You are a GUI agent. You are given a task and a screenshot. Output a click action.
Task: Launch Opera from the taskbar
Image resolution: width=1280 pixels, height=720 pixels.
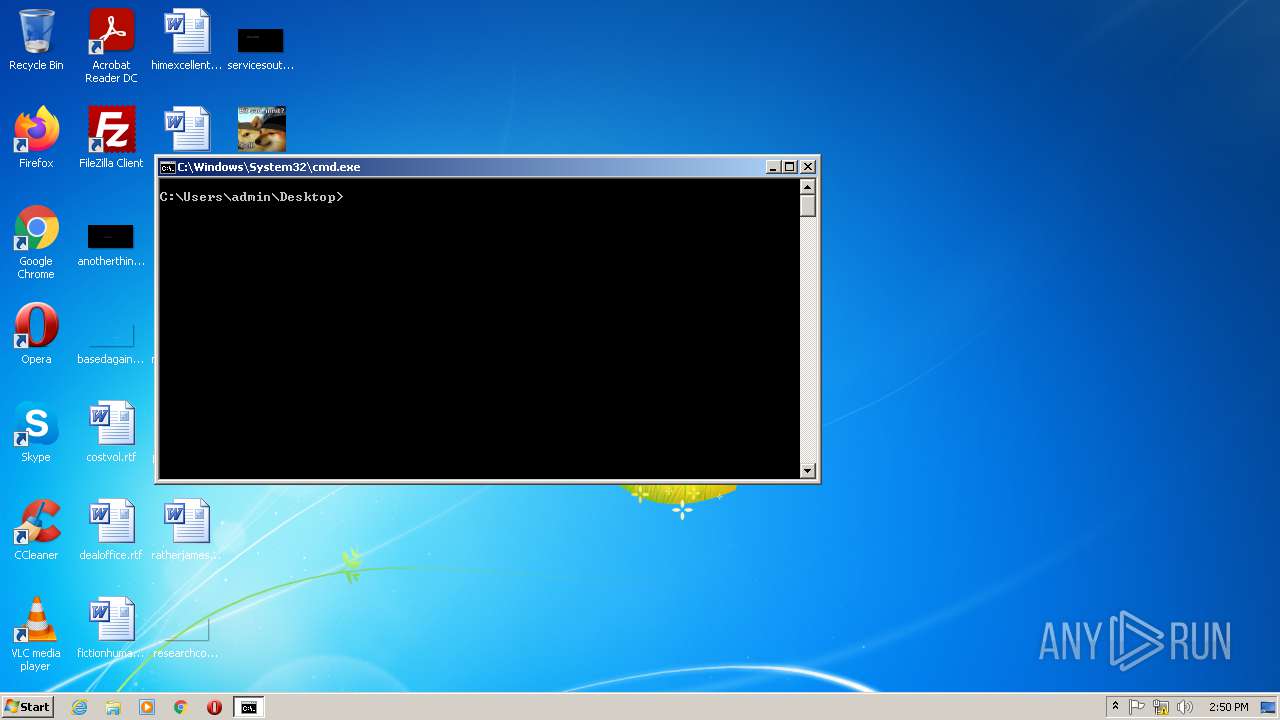point(214,707)
